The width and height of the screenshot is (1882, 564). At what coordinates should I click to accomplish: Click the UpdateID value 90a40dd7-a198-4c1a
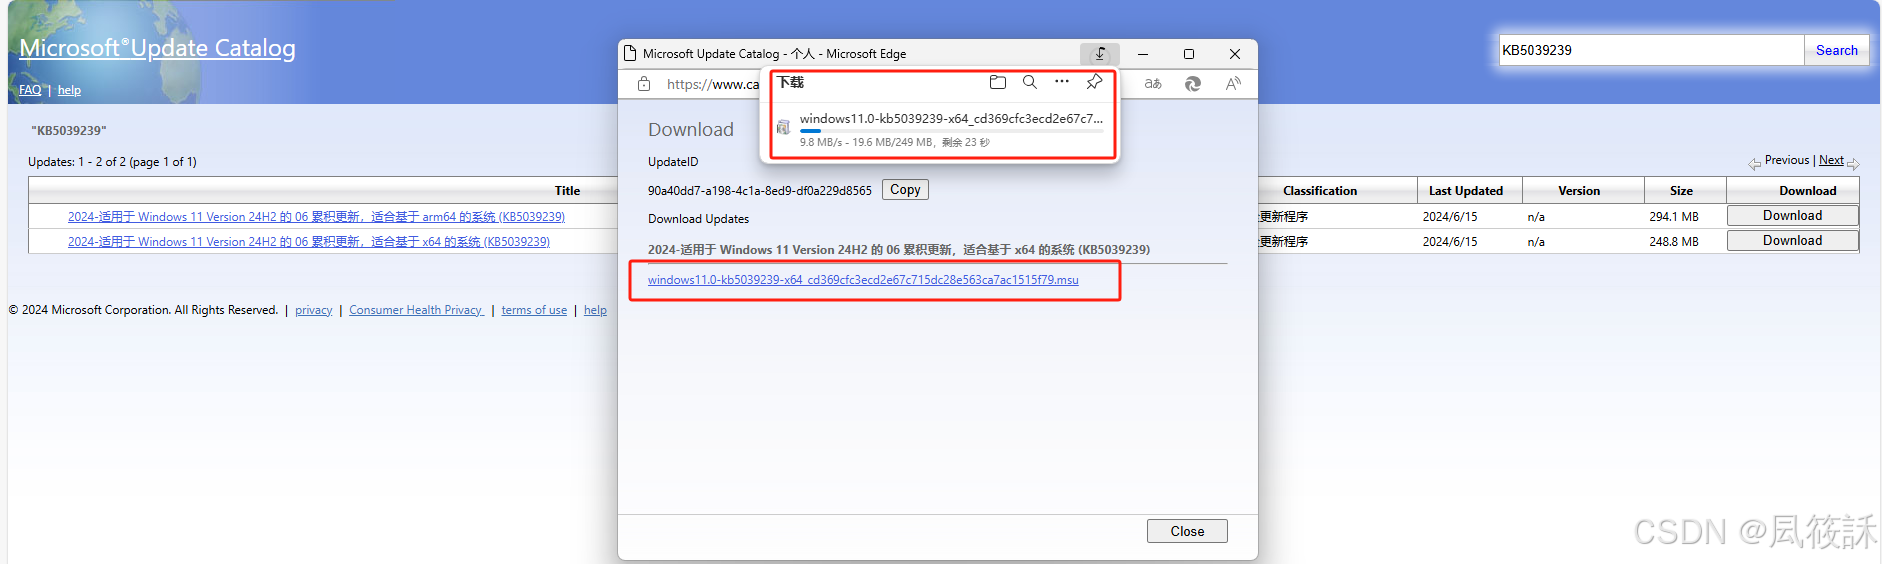760,190
